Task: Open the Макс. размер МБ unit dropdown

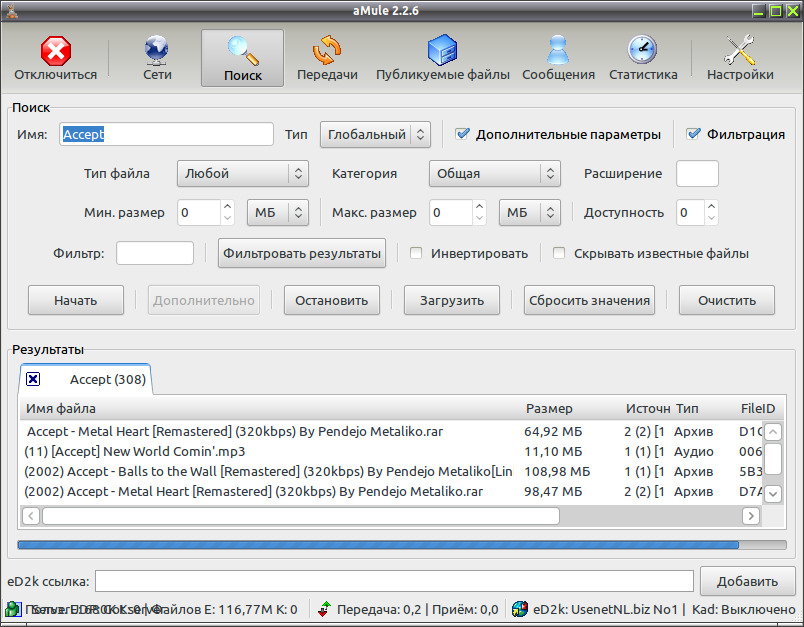Action: coord(530,212)
